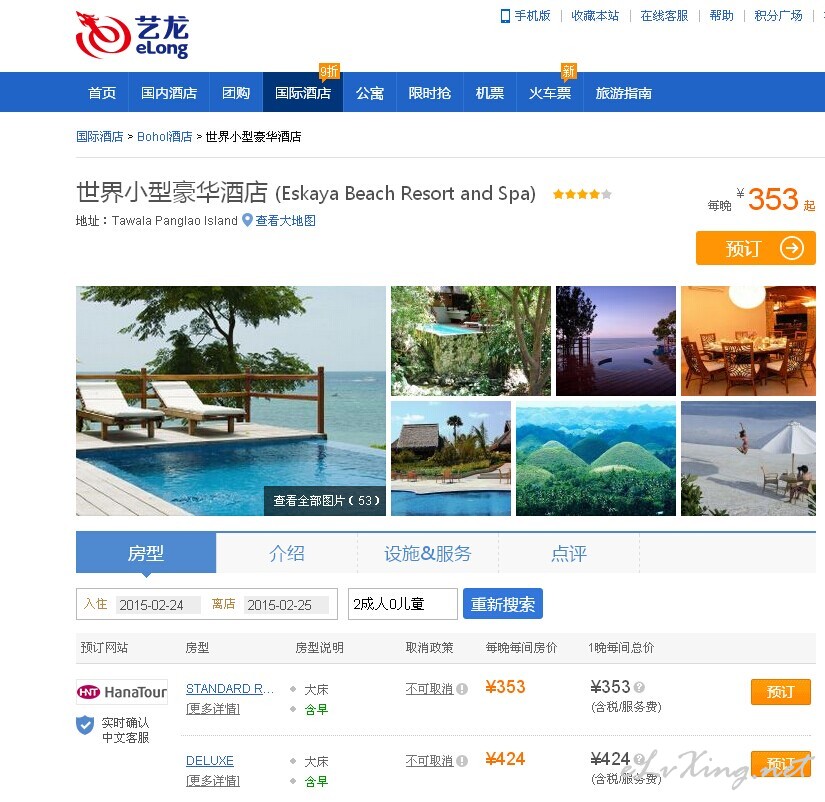The width and height of the screenshot is (825, 802).
Task: Click 预订 button for STANDARD room
Action: click(780, 691)
